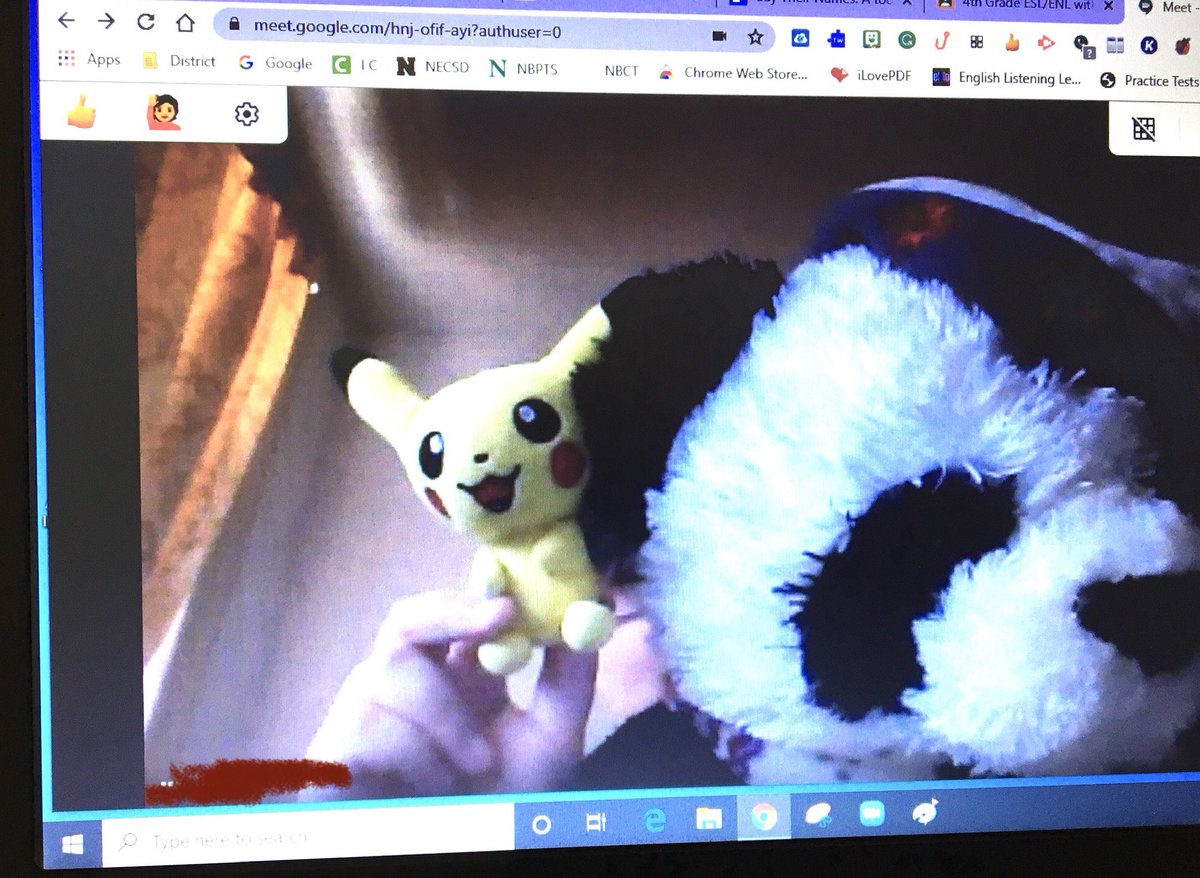1200x878 pixels.
Task: Open the iLovePDF bookmark
Action: click(x=871, y=76)
